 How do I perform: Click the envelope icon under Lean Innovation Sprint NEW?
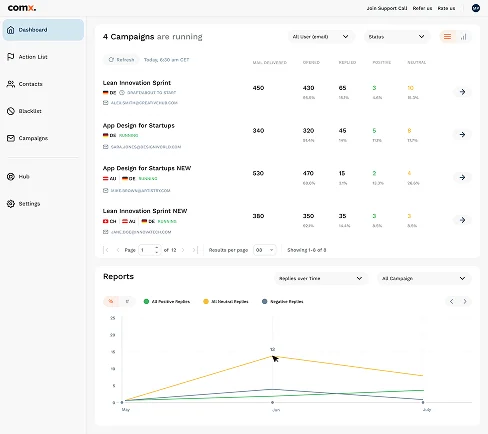click(x=106, y=232)
